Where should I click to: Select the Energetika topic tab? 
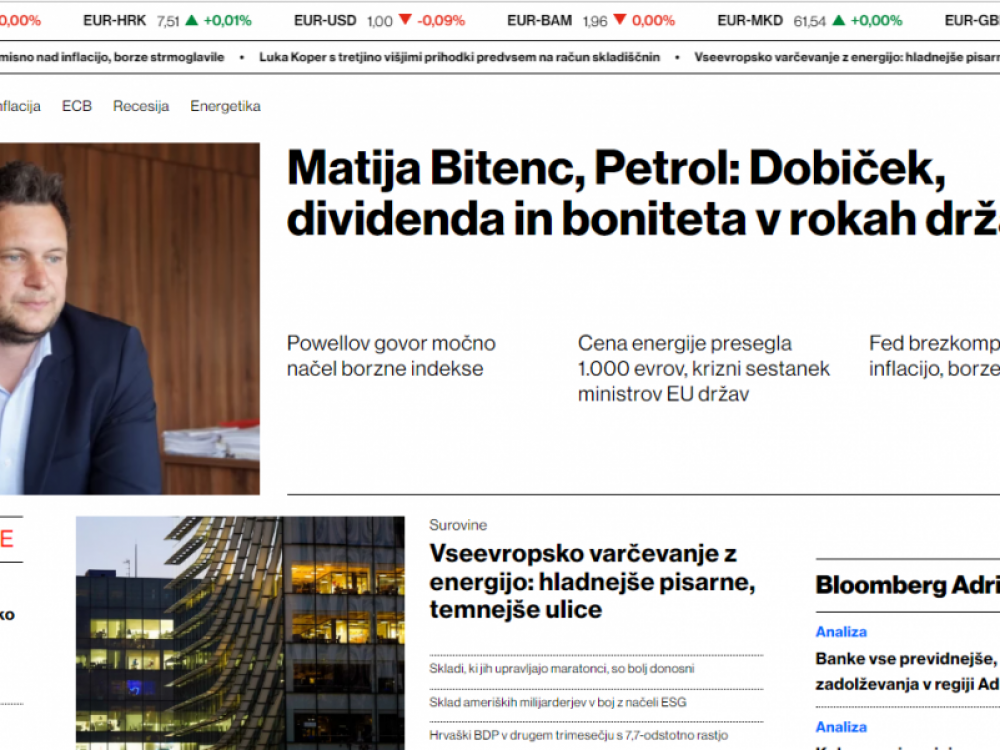pyautogui.click(x=225, y=106)
